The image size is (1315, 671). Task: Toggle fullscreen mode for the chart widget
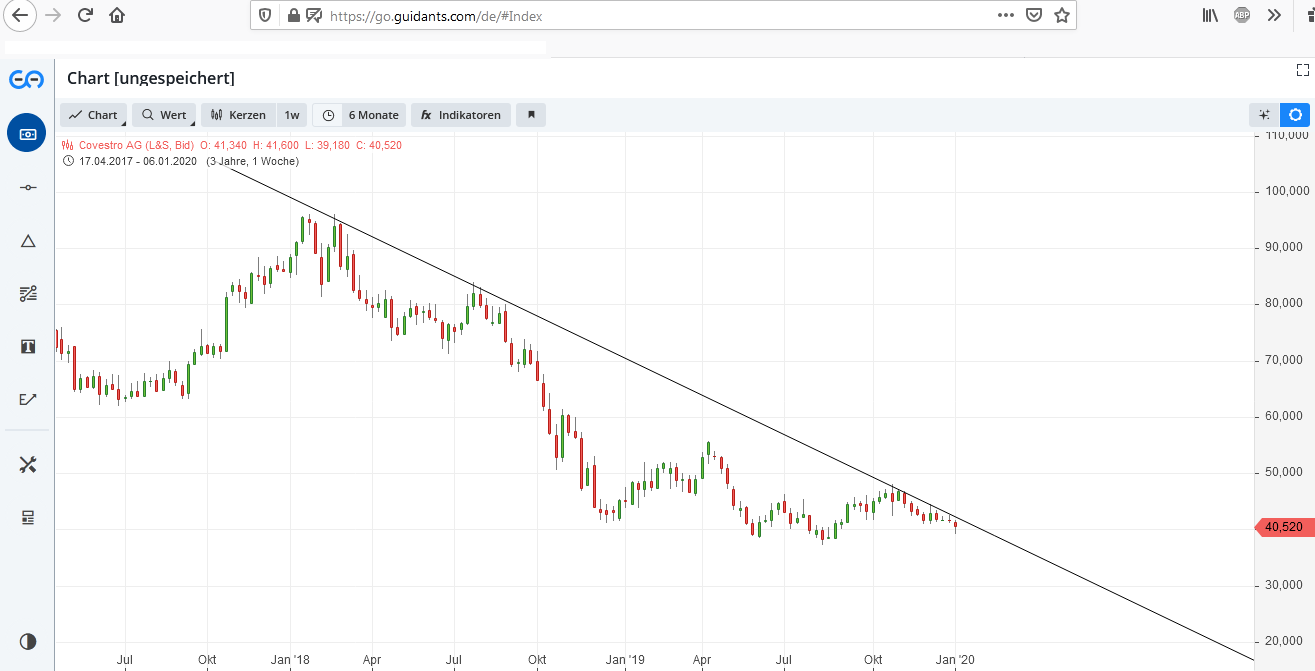[x=1302, y=70]
